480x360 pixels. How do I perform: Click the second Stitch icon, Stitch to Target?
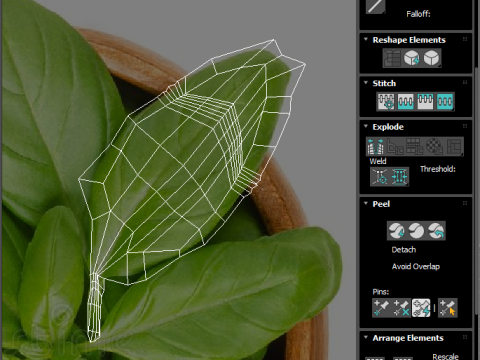[405, 101]
